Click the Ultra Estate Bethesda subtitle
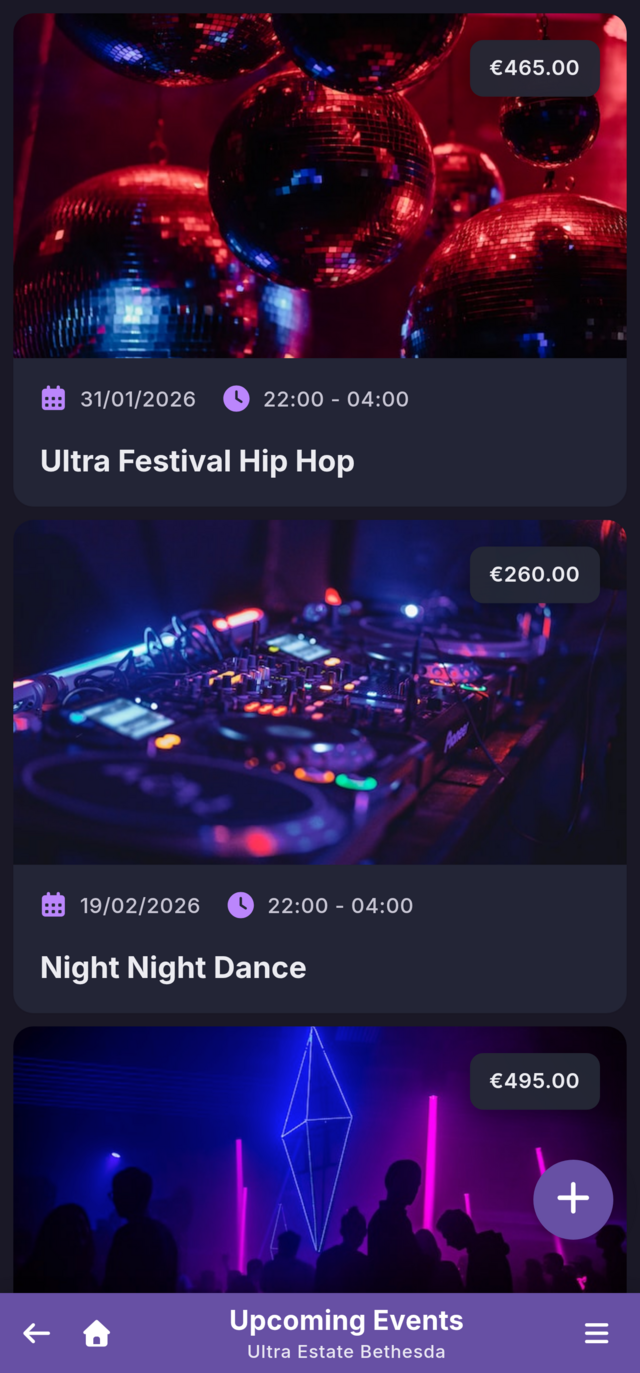The height and width of the screenshot is (1373, 640). point(346,1351)
